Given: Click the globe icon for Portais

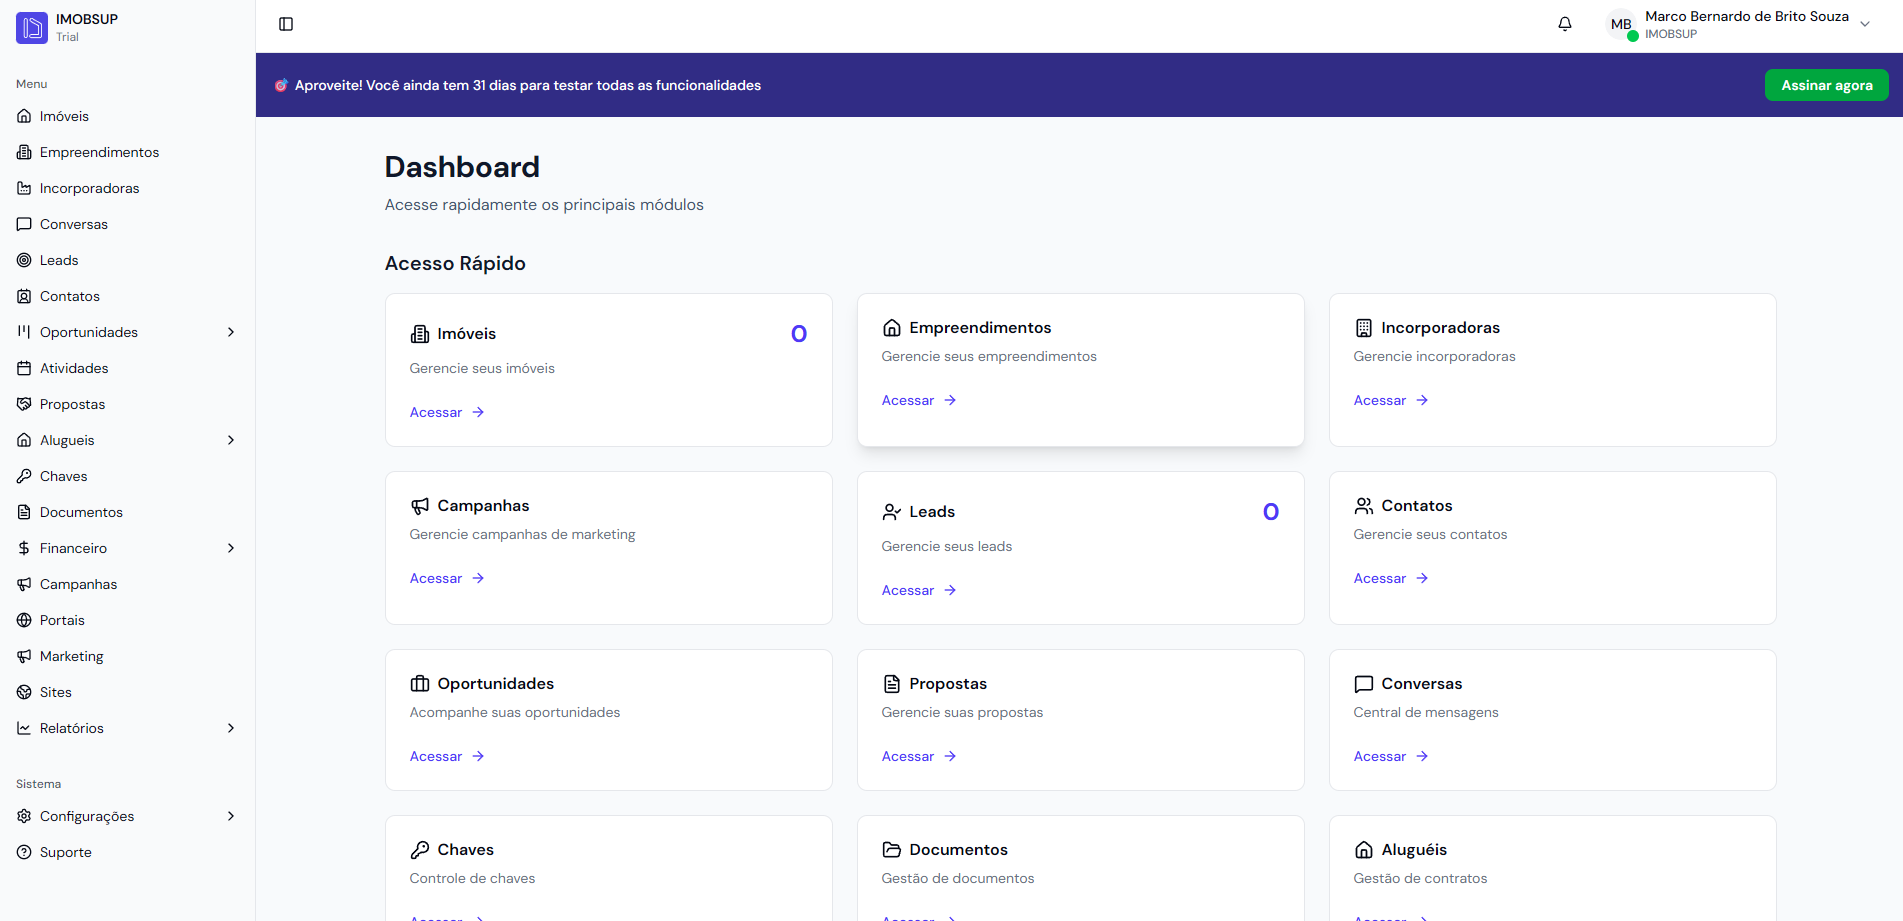Looking at the screenshot, I should point(24,620).
